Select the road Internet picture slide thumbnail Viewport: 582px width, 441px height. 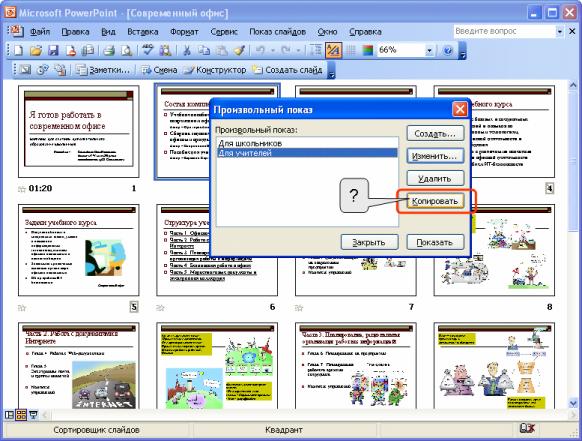tap(78, 366)
